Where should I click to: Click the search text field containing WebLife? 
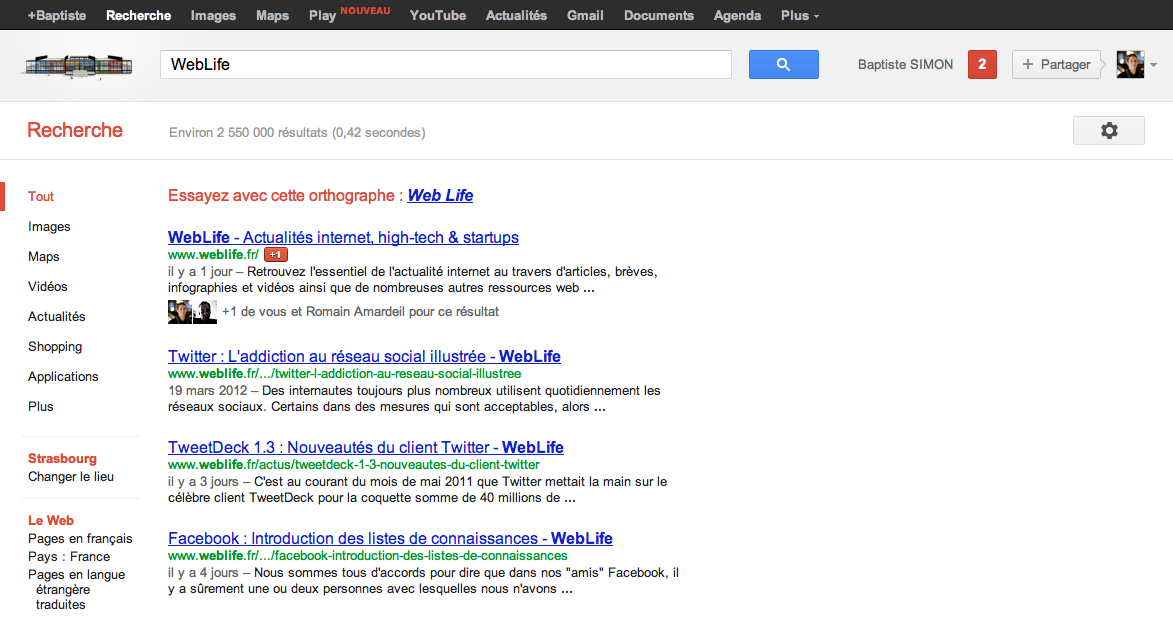click(445, 65)
